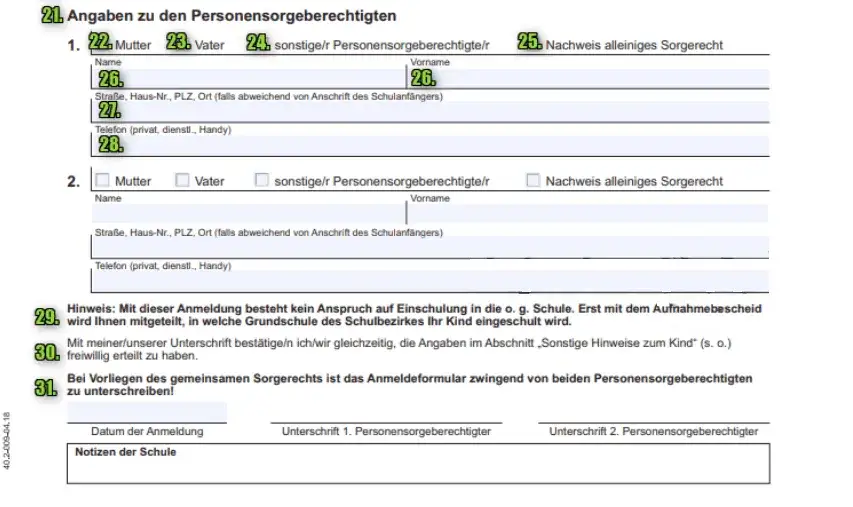
Task: Toggle Nachweis alleiniges Sorgerecht for guardian 2
Action: click(x=533, y=181)
